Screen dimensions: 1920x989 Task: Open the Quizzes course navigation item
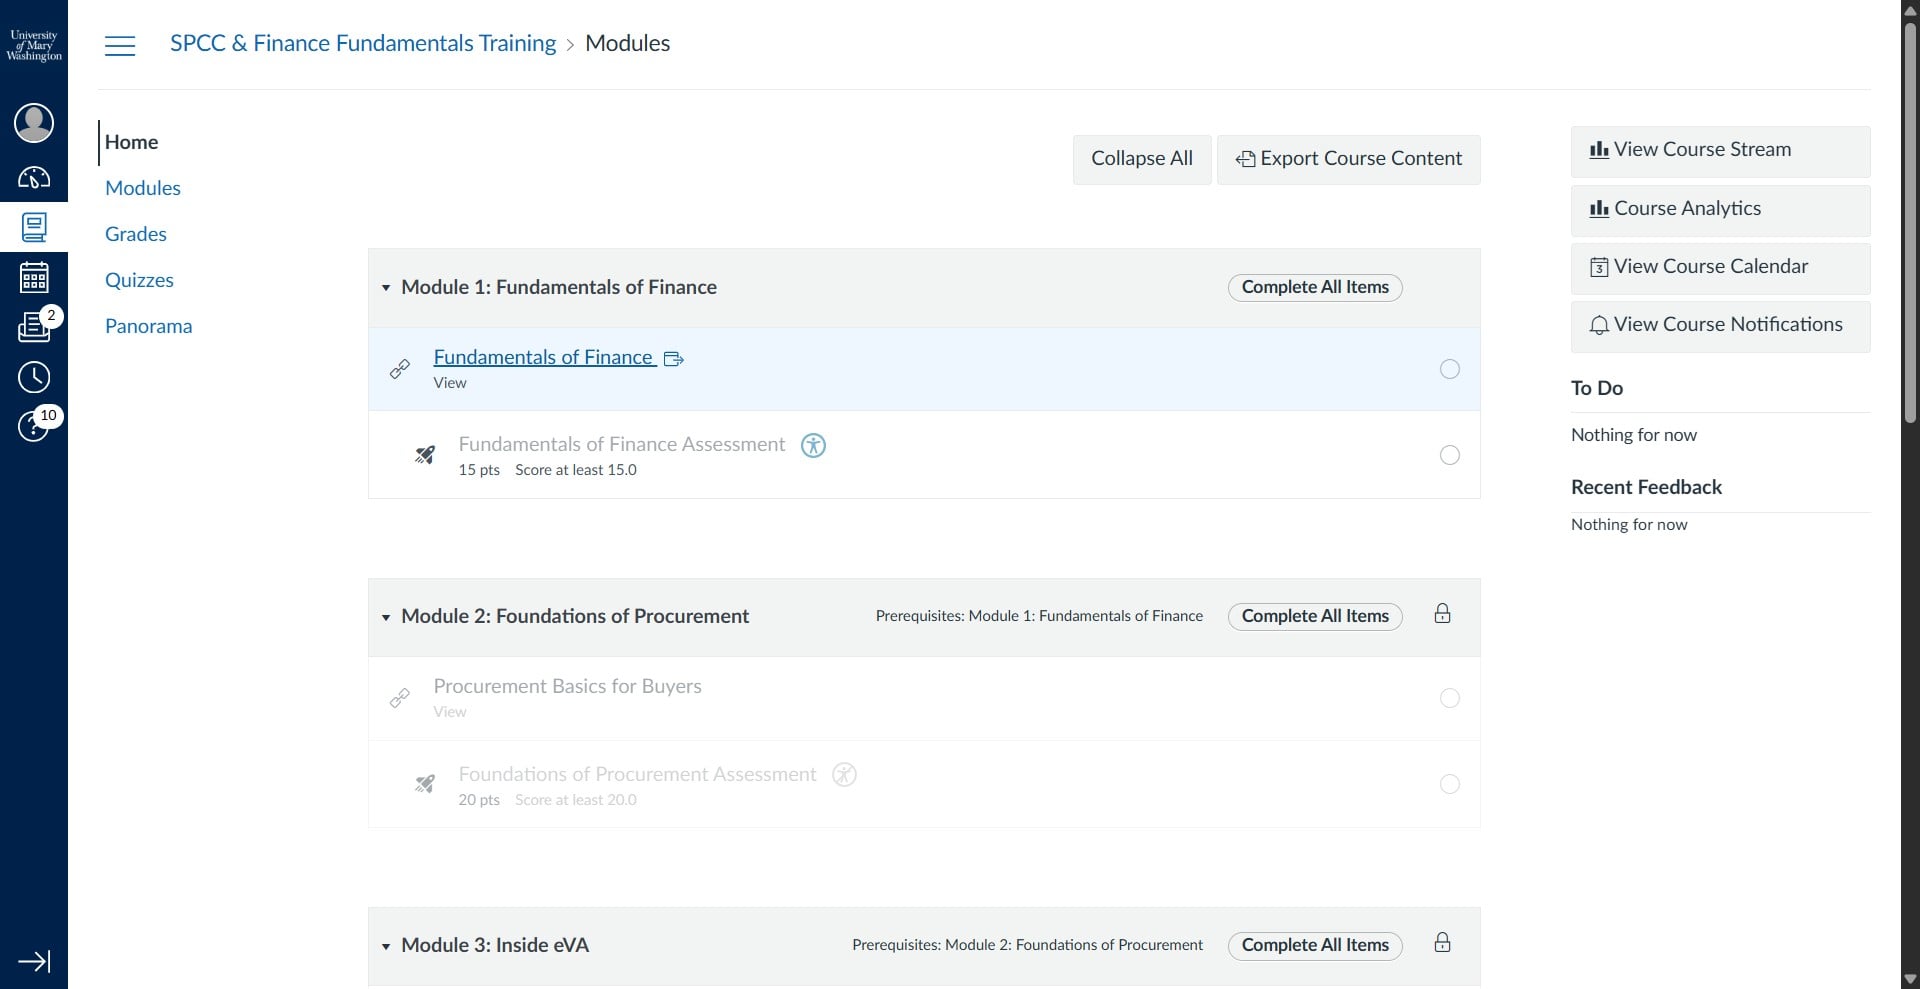pos(140,280)
